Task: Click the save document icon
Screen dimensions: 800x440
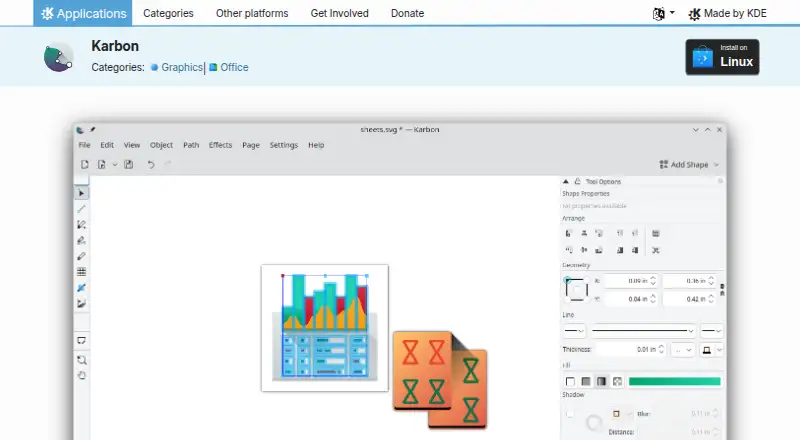Action: click(x=129, y=164)
